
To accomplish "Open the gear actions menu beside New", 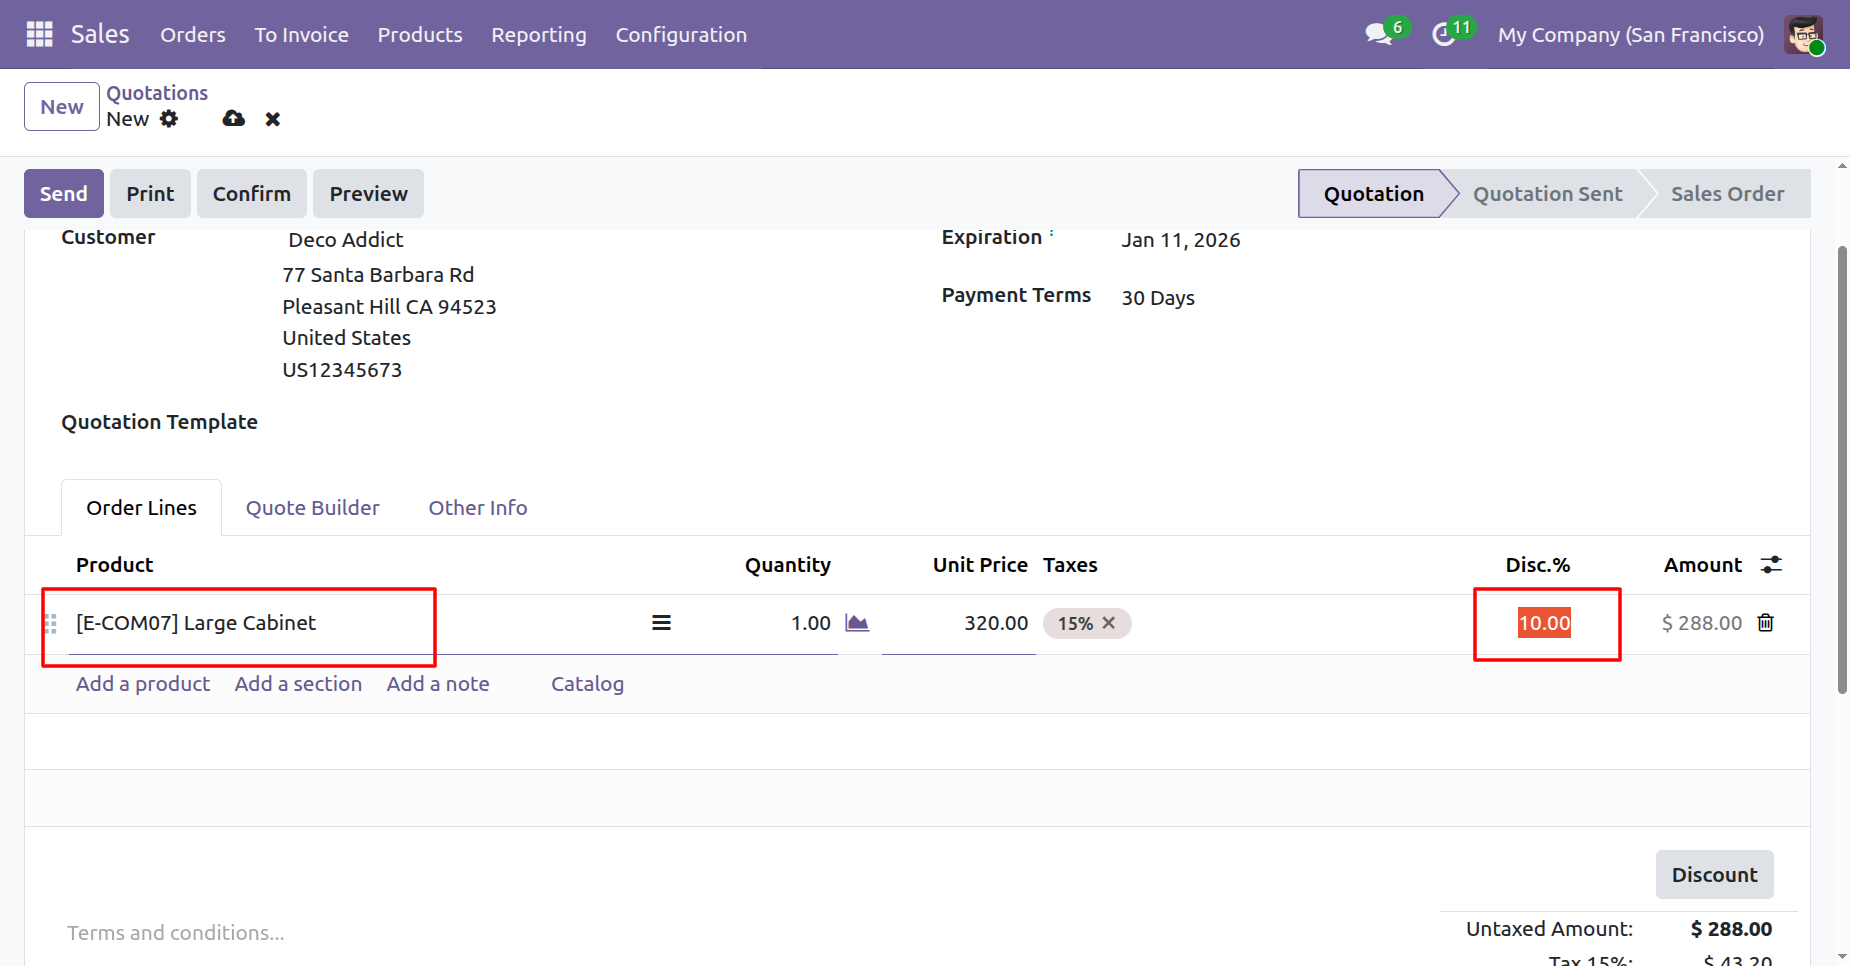I will click(169, 119).
